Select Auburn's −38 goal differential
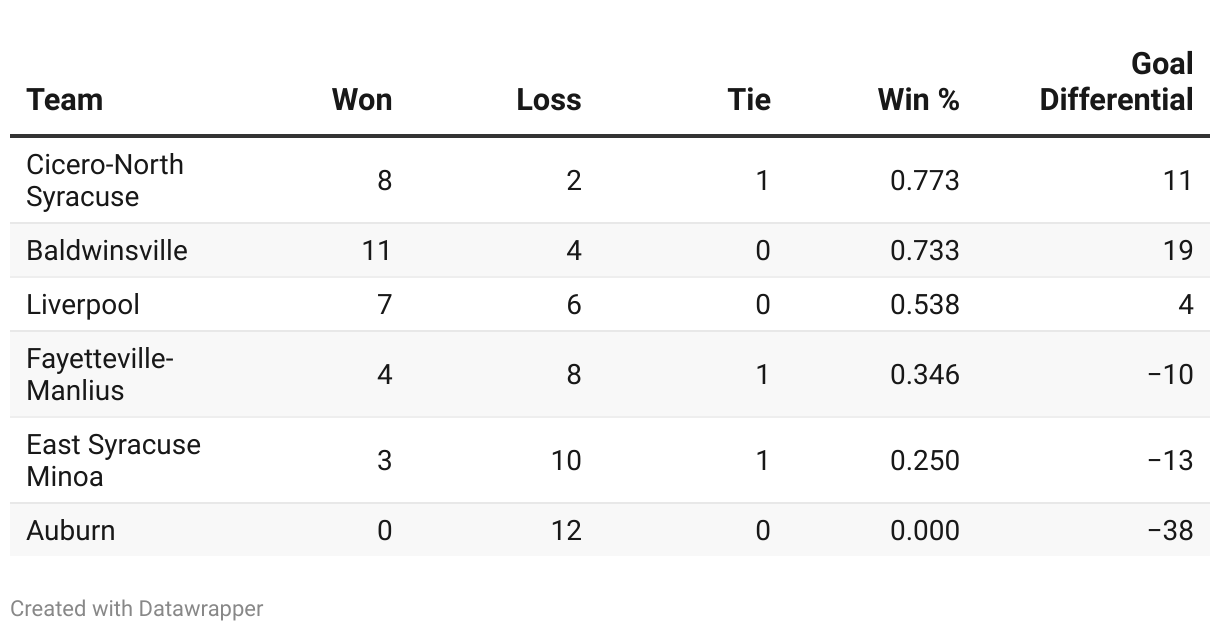Image resolution: width=1220 pixels, height=632 pixels. pyautogui.click(x=1170, y=530)
